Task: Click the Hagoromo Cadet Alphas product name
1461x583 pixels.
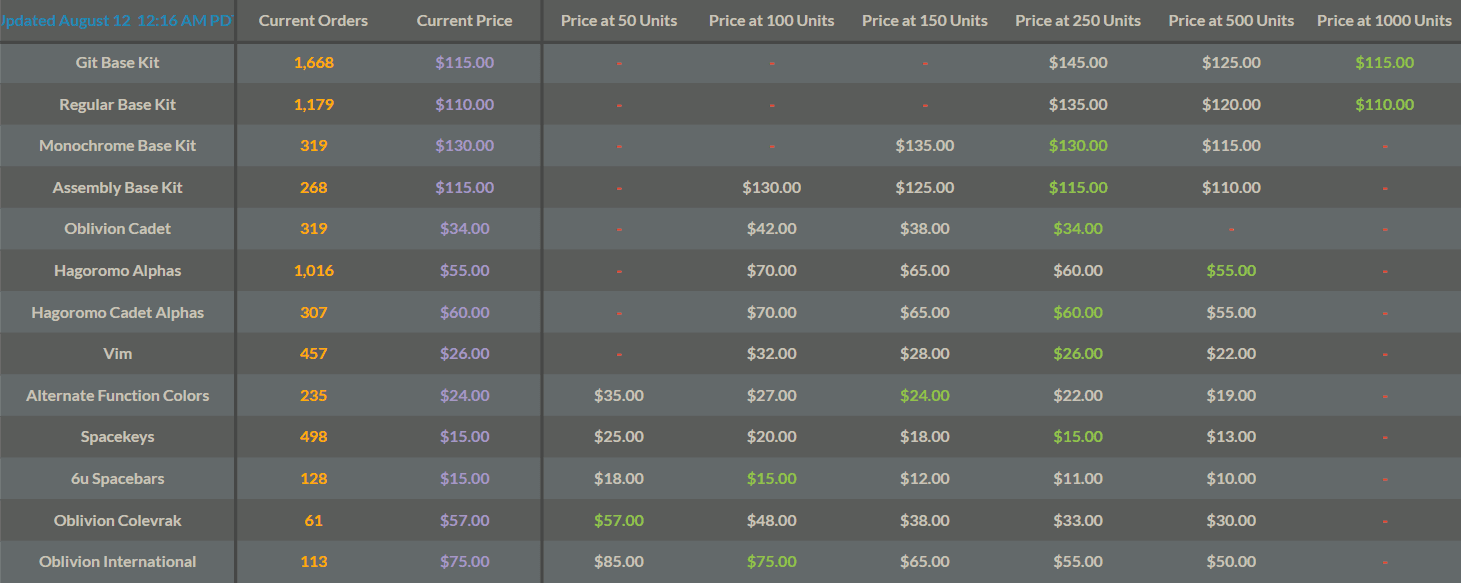Action: [x=118, y=313]
